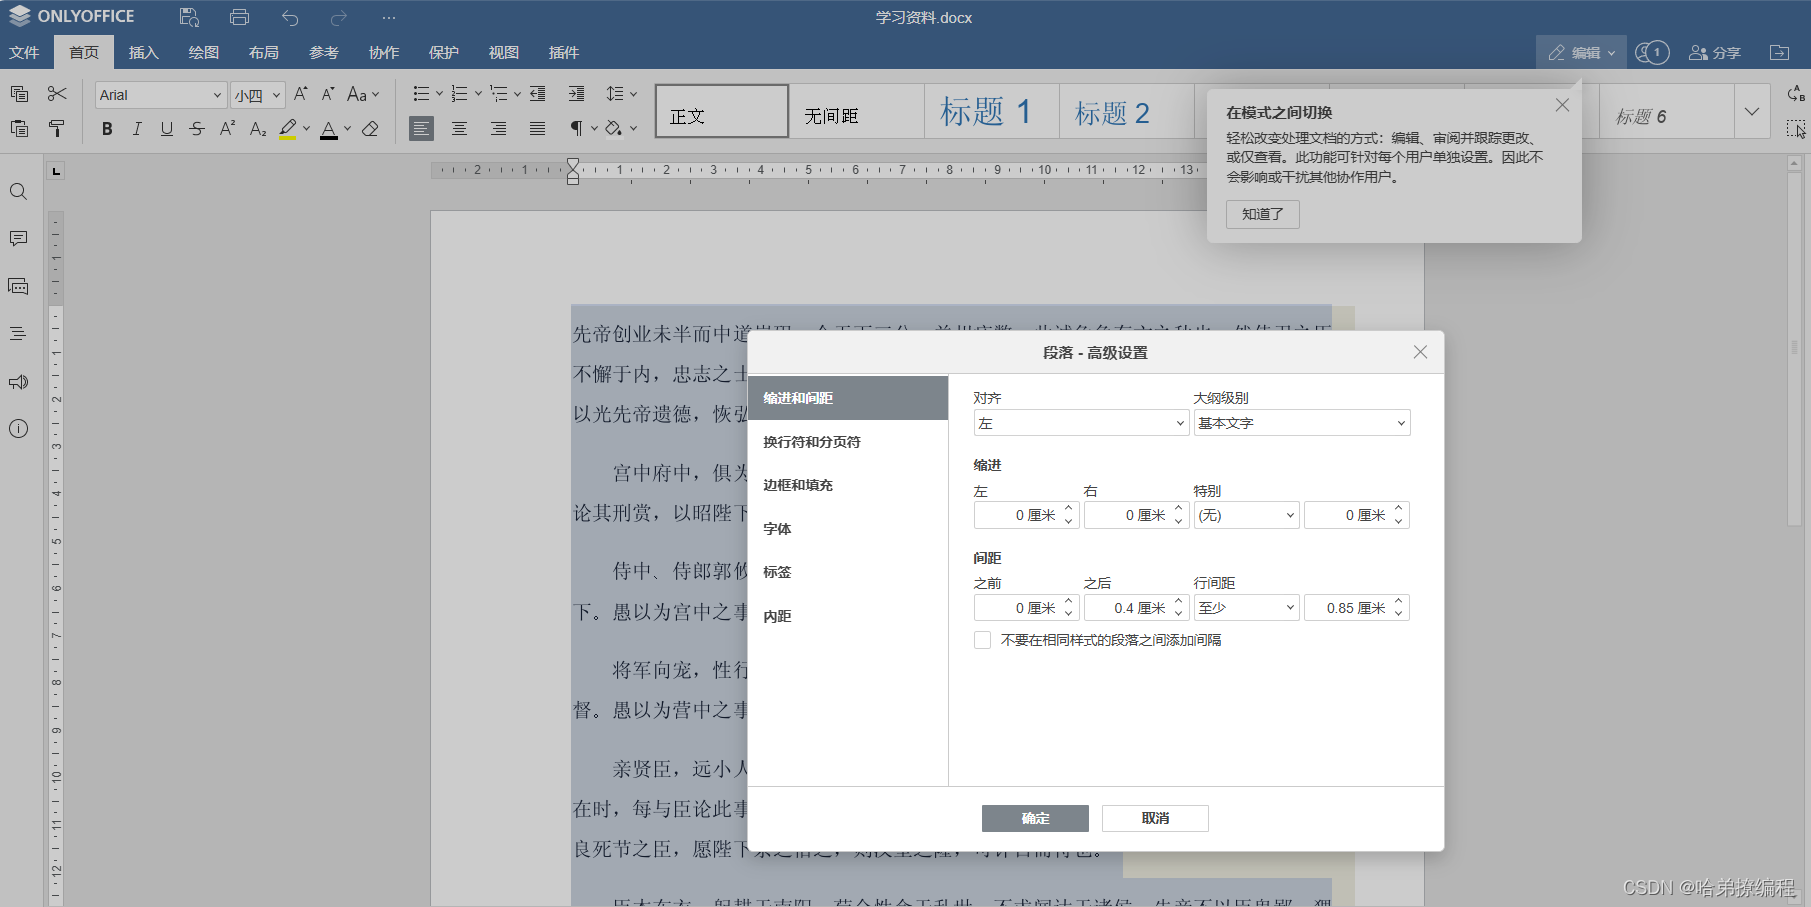Click the copy style paintbrush icon
The image size is (1811, 907).
[57, 128]
